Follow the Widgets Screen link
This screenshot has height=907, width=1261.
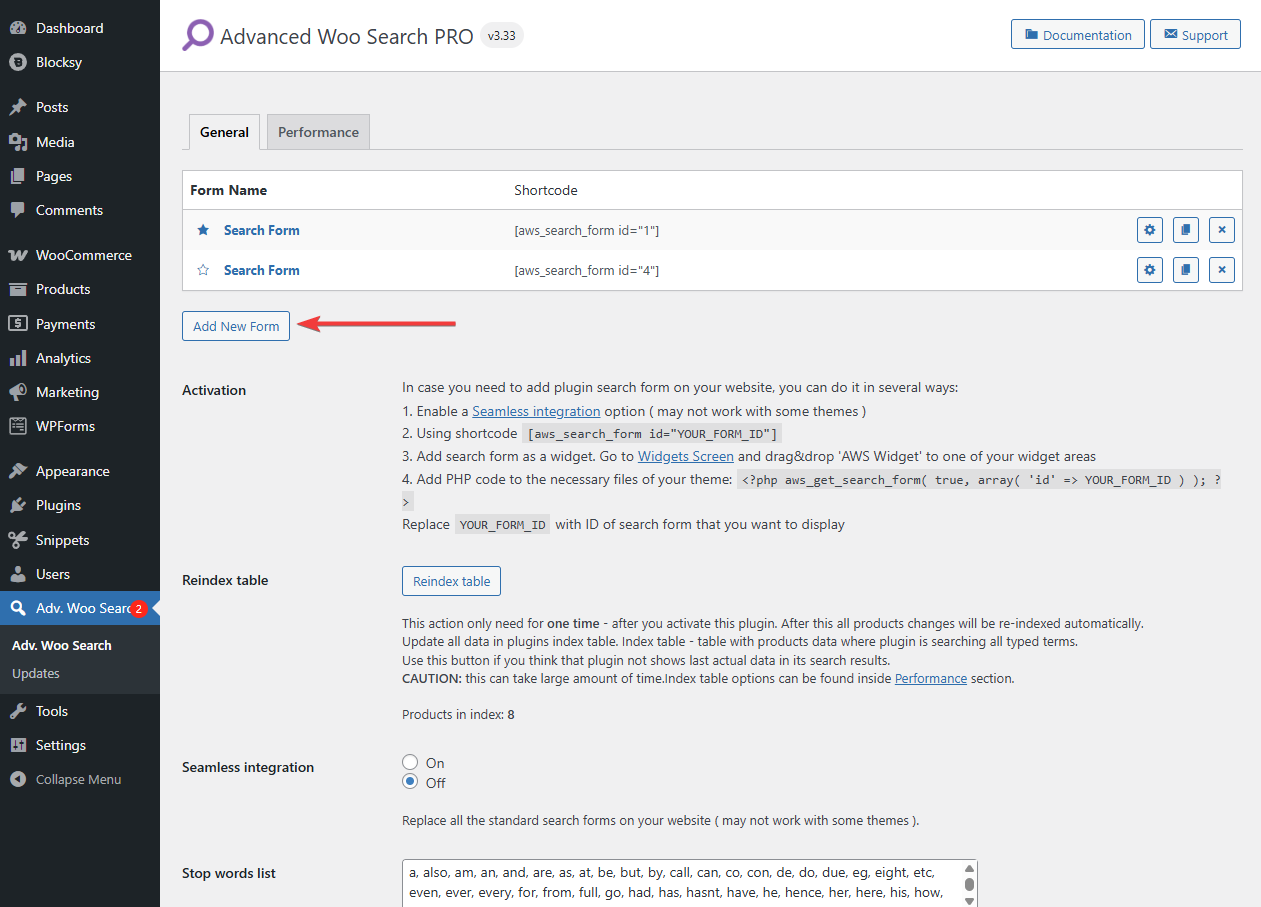pyautogui.click(x=685, y=456)
